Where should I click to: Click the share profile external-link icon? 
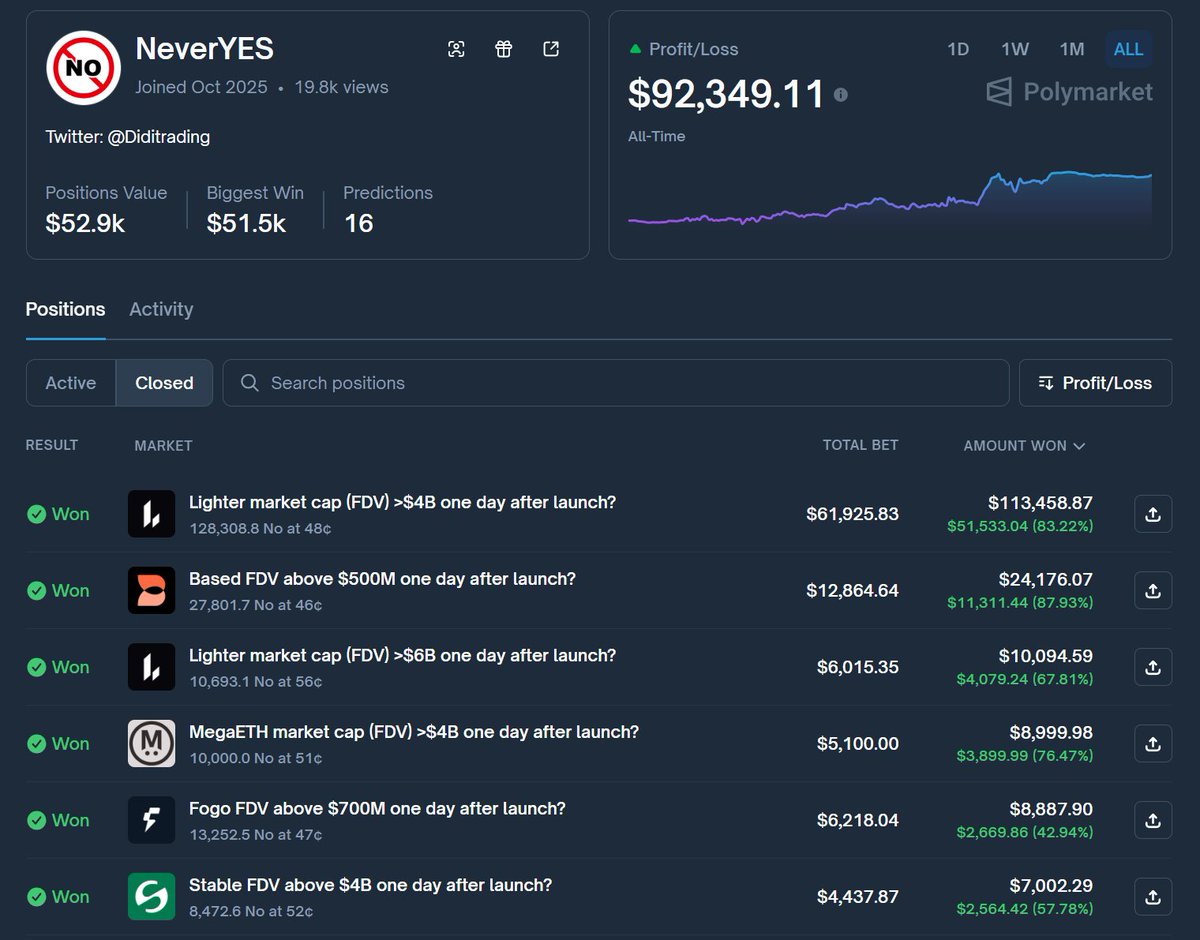(551, 49)
